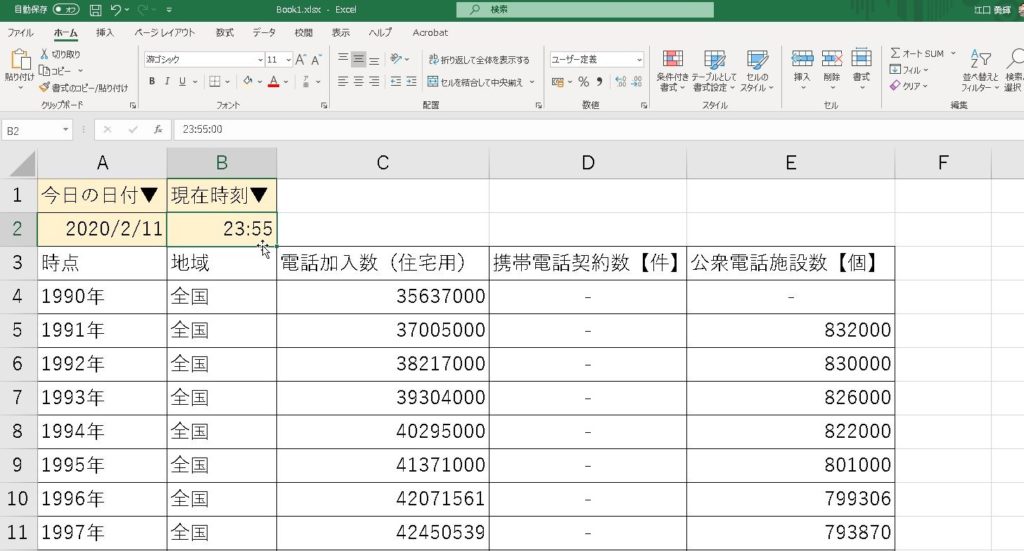Viewport: 1024px width, 551px height.
Task: Expand the font name dropdown
Action: point(260,60)
